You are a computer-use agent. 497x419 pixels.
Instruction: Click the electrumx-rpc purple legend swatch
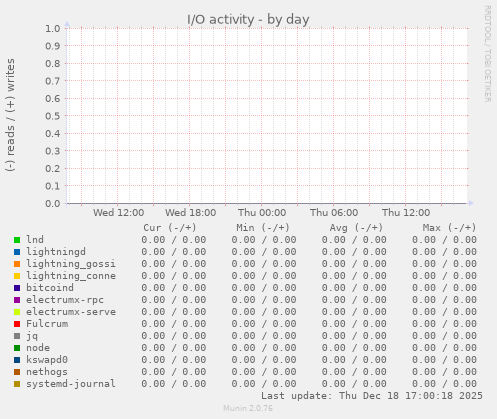17,300
